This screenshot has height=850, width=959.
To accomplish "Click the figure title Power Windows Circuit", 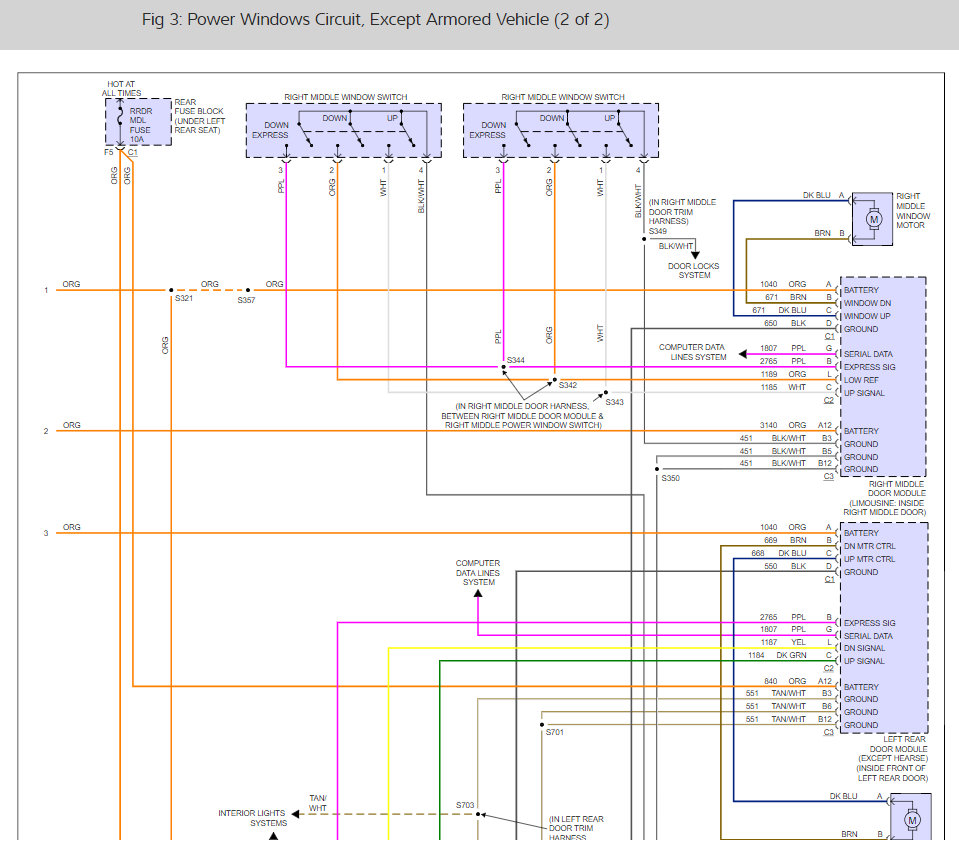I will [x=376, y=20].
